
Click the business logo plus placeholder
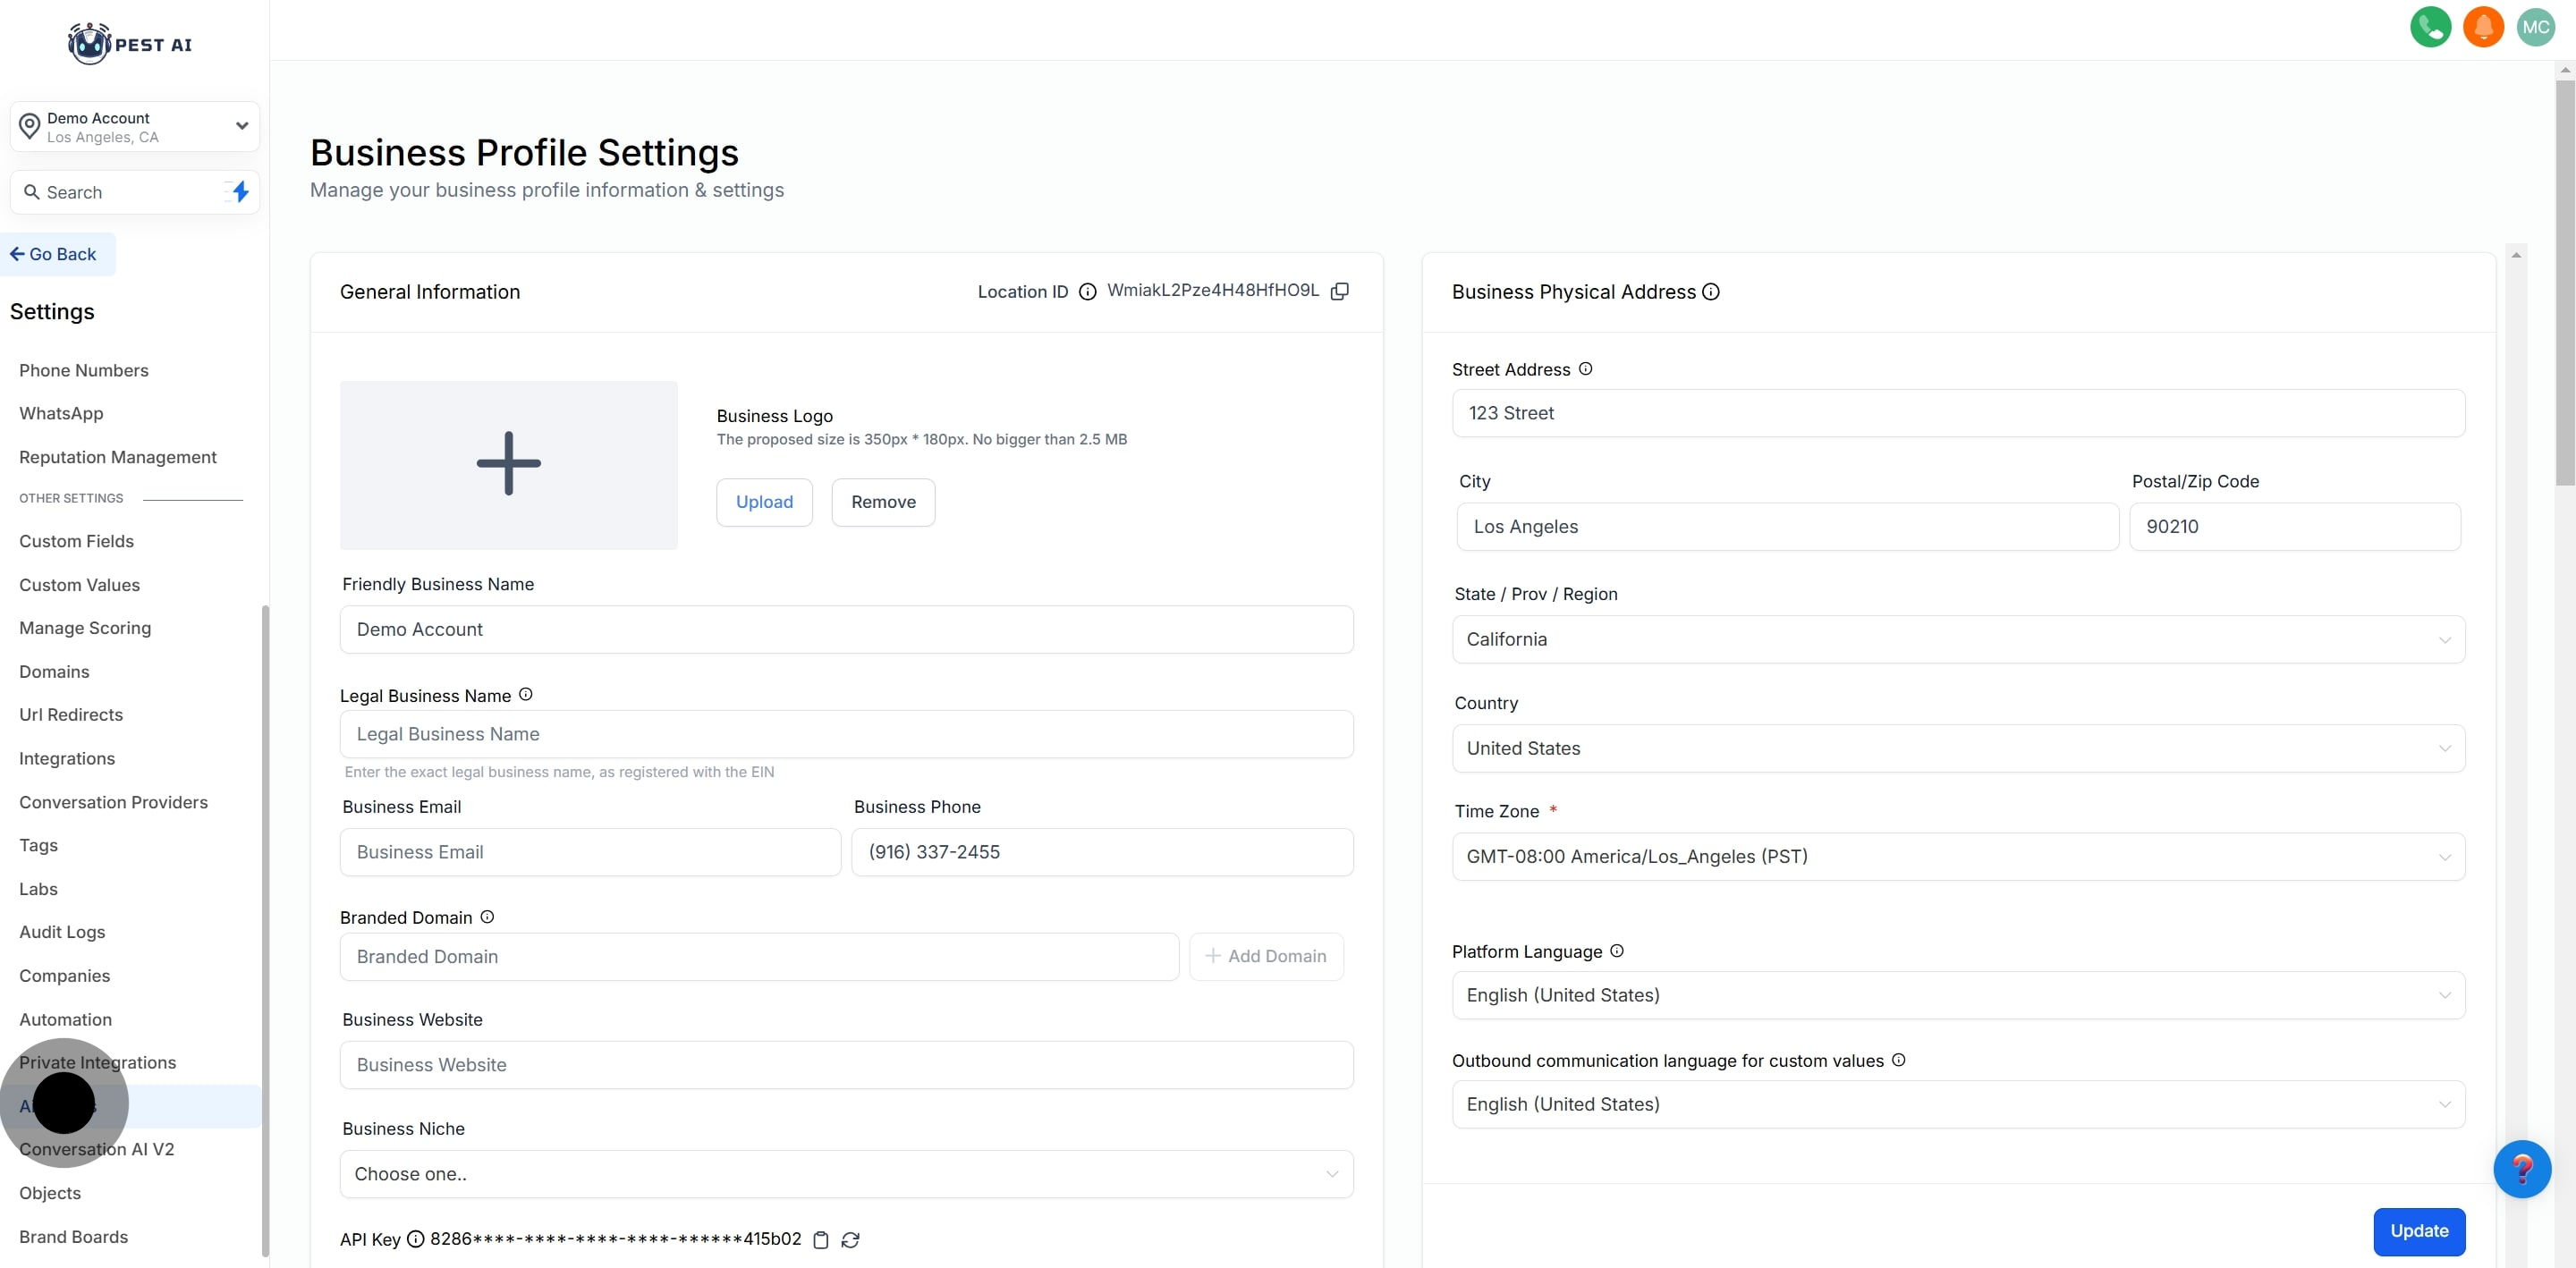(x=508, y=465)
